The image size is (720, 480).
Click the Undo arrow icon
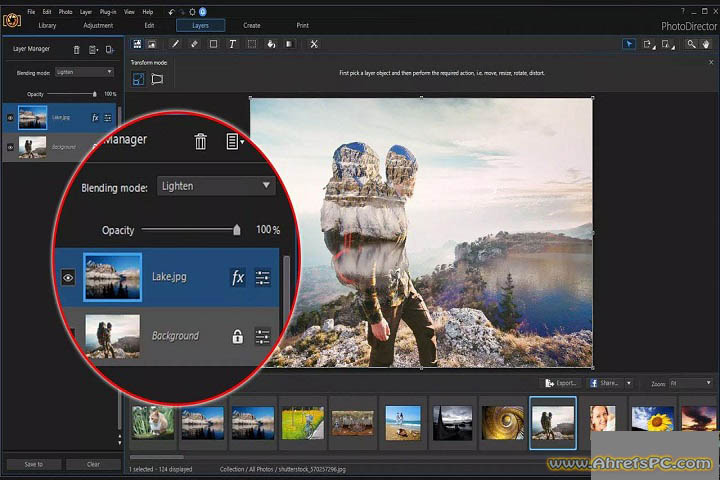171,12
